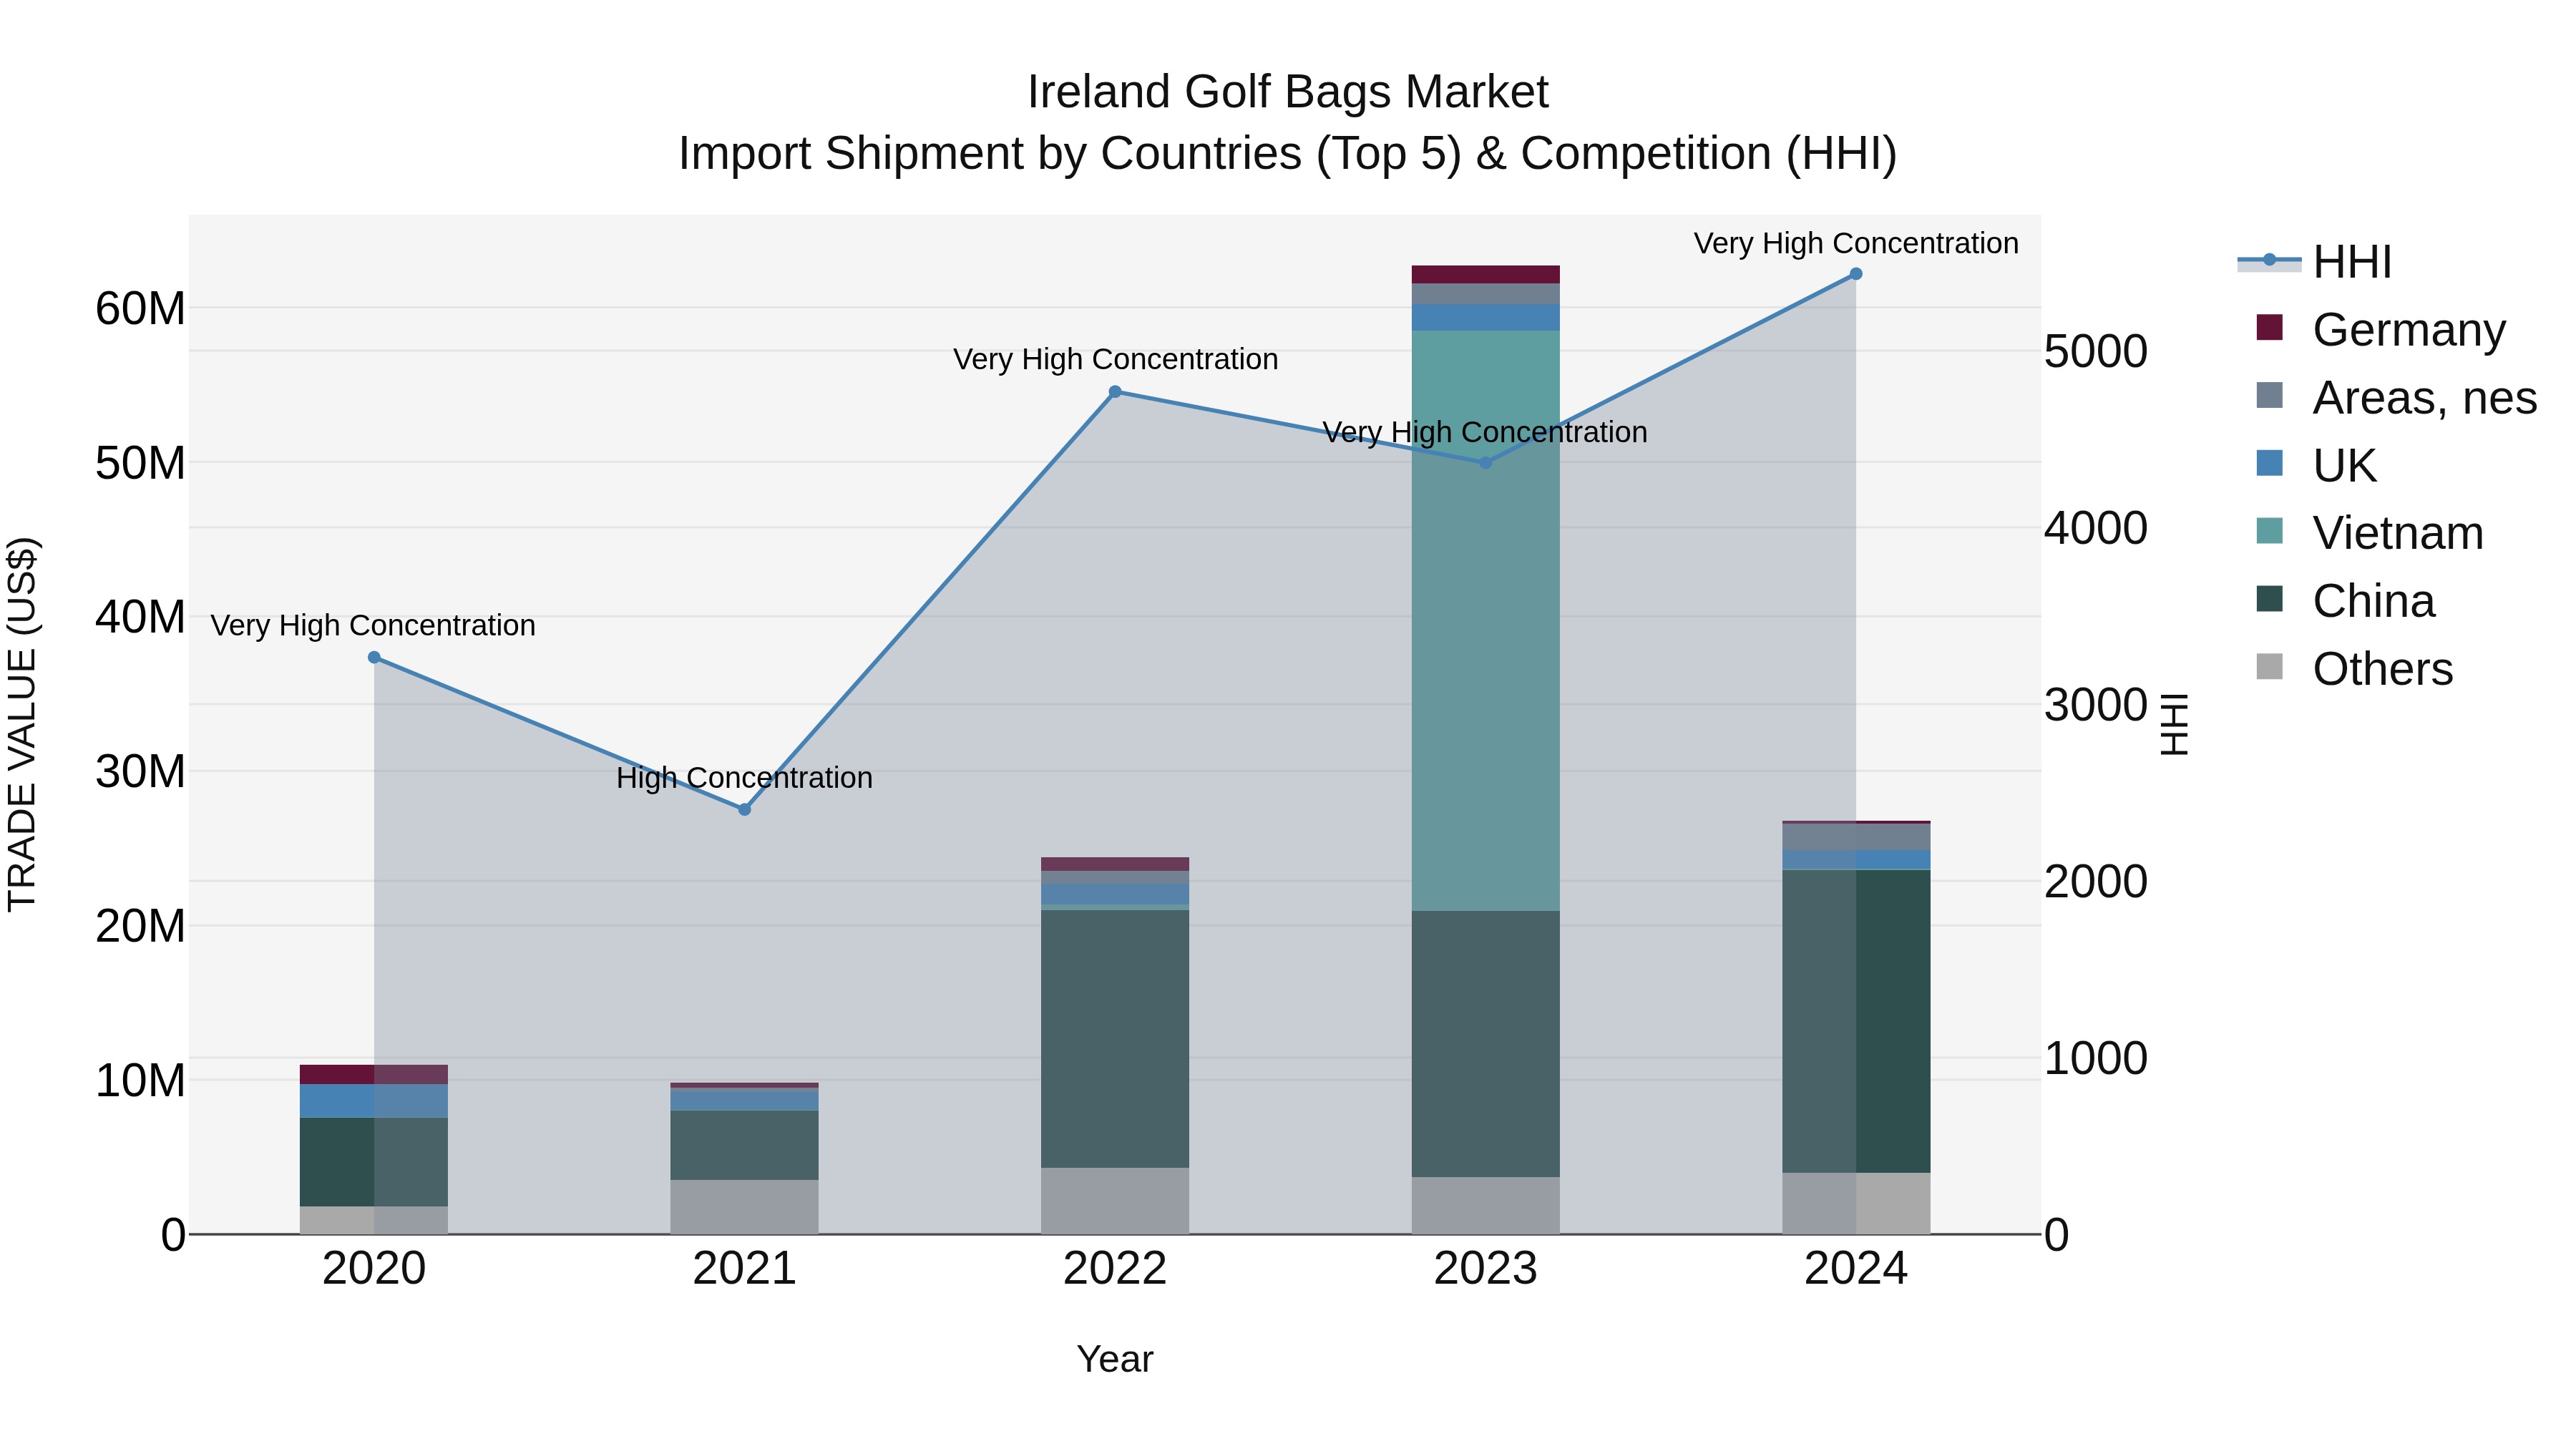This screenshot has width=2576, height=1449.
Task: Click the China segment of the 2021 bar
Action: coord(744,1145)
